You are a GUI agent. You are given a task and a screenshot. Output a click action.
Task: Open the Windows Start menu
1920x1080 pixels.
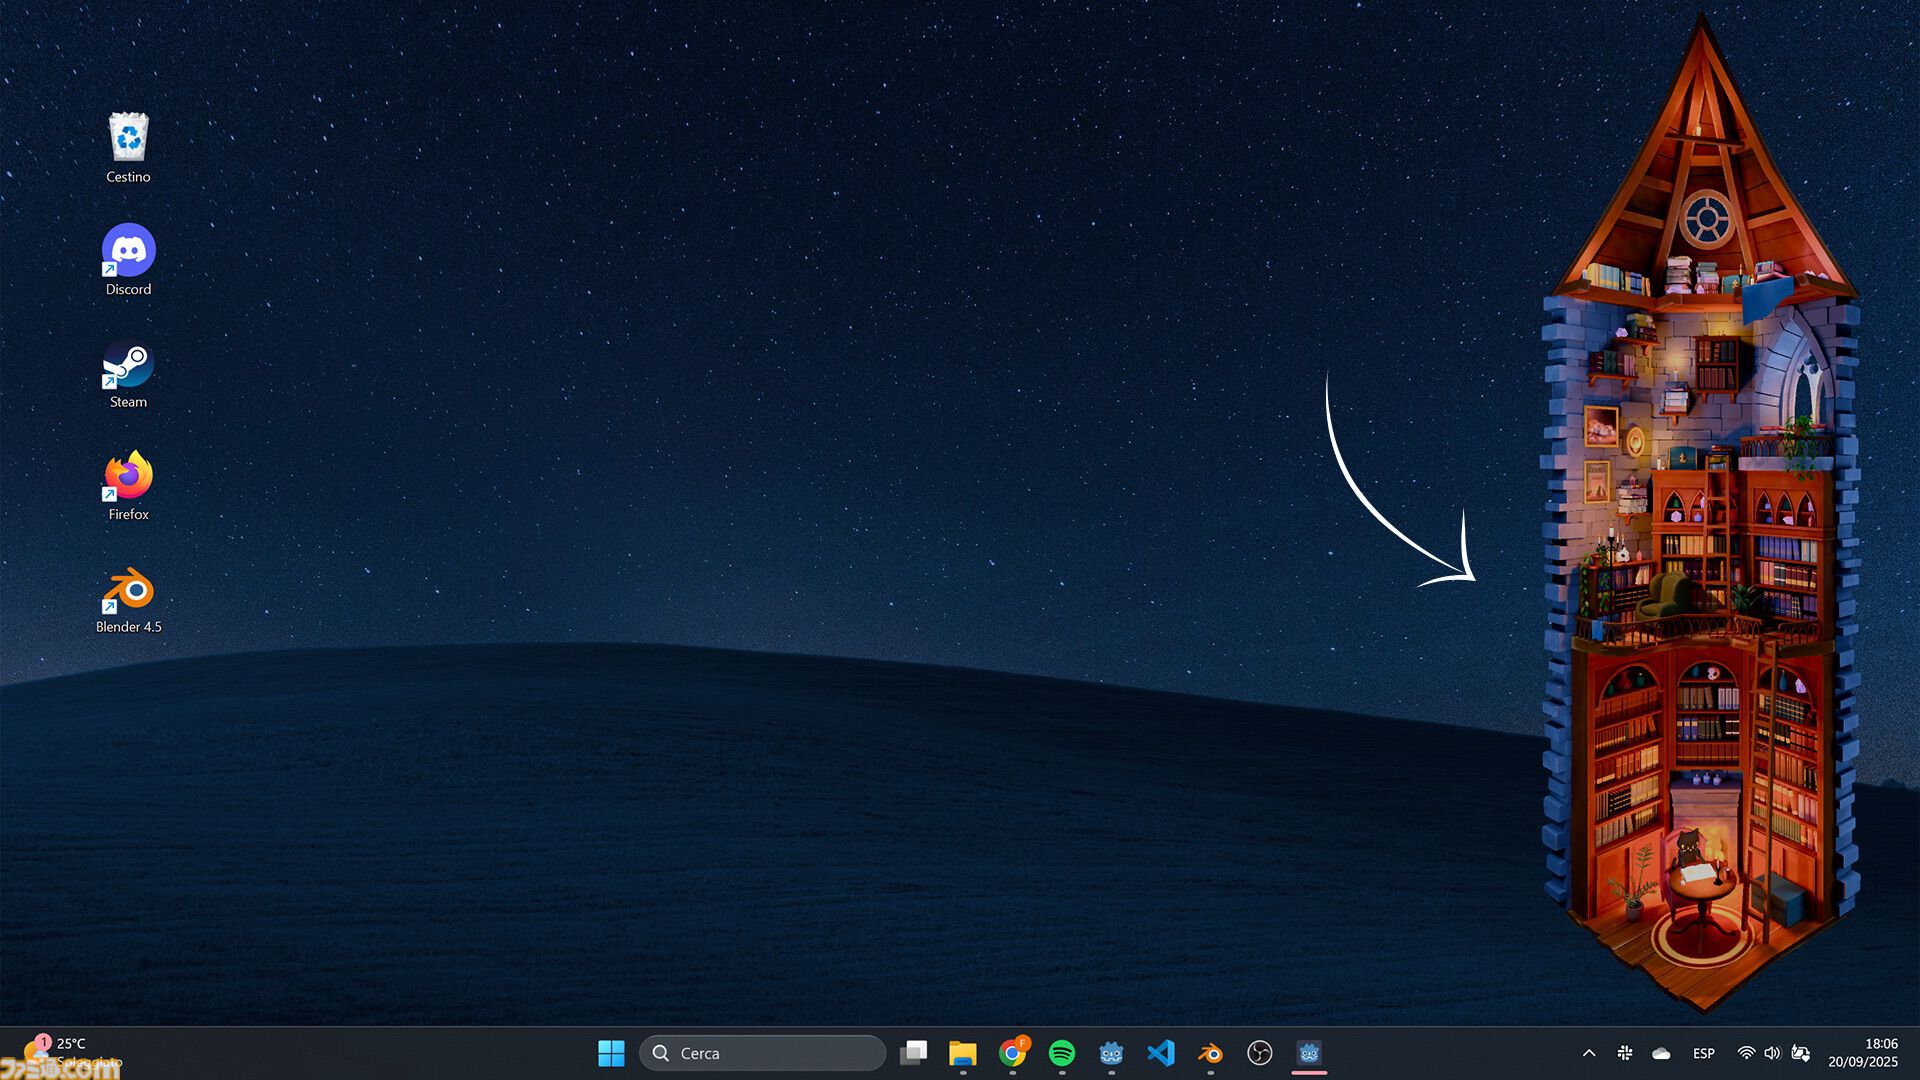pyautogui.click(x=611, y=1053)
